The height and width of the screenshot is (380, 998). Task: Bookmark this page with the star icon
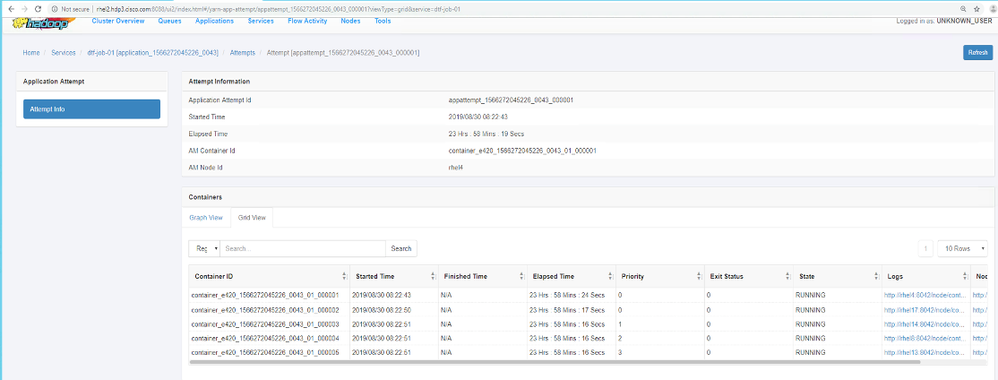click(976, 10)
